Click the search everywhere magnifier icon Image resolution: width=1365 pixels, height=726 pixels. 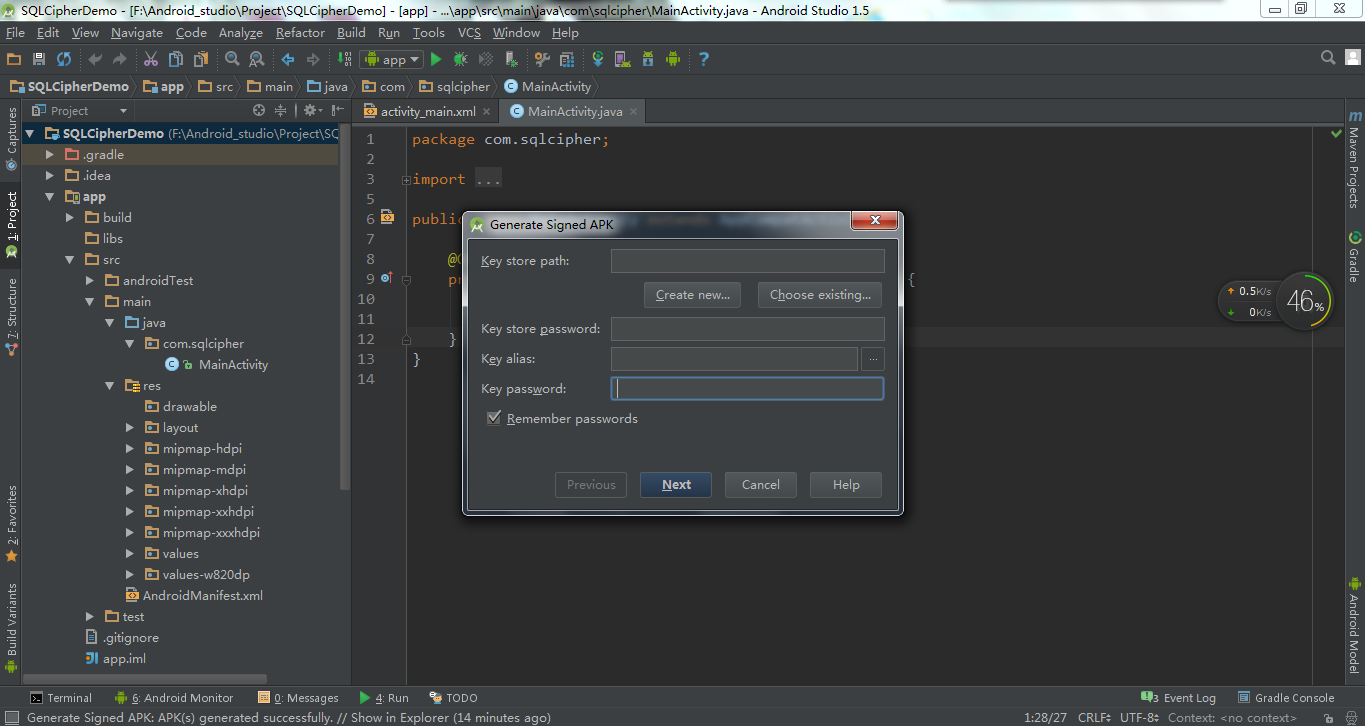click(x=1328, y=58)
